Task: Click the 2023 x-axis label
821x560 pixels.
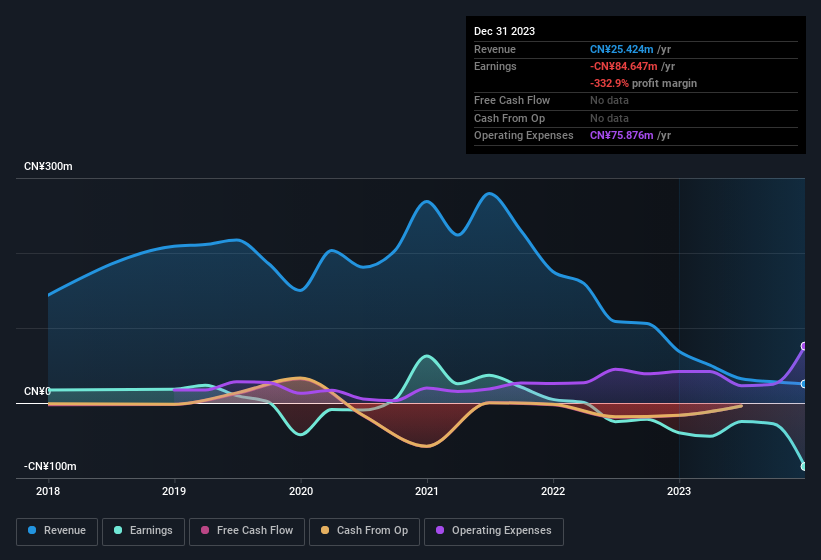Action: point(679,491)
